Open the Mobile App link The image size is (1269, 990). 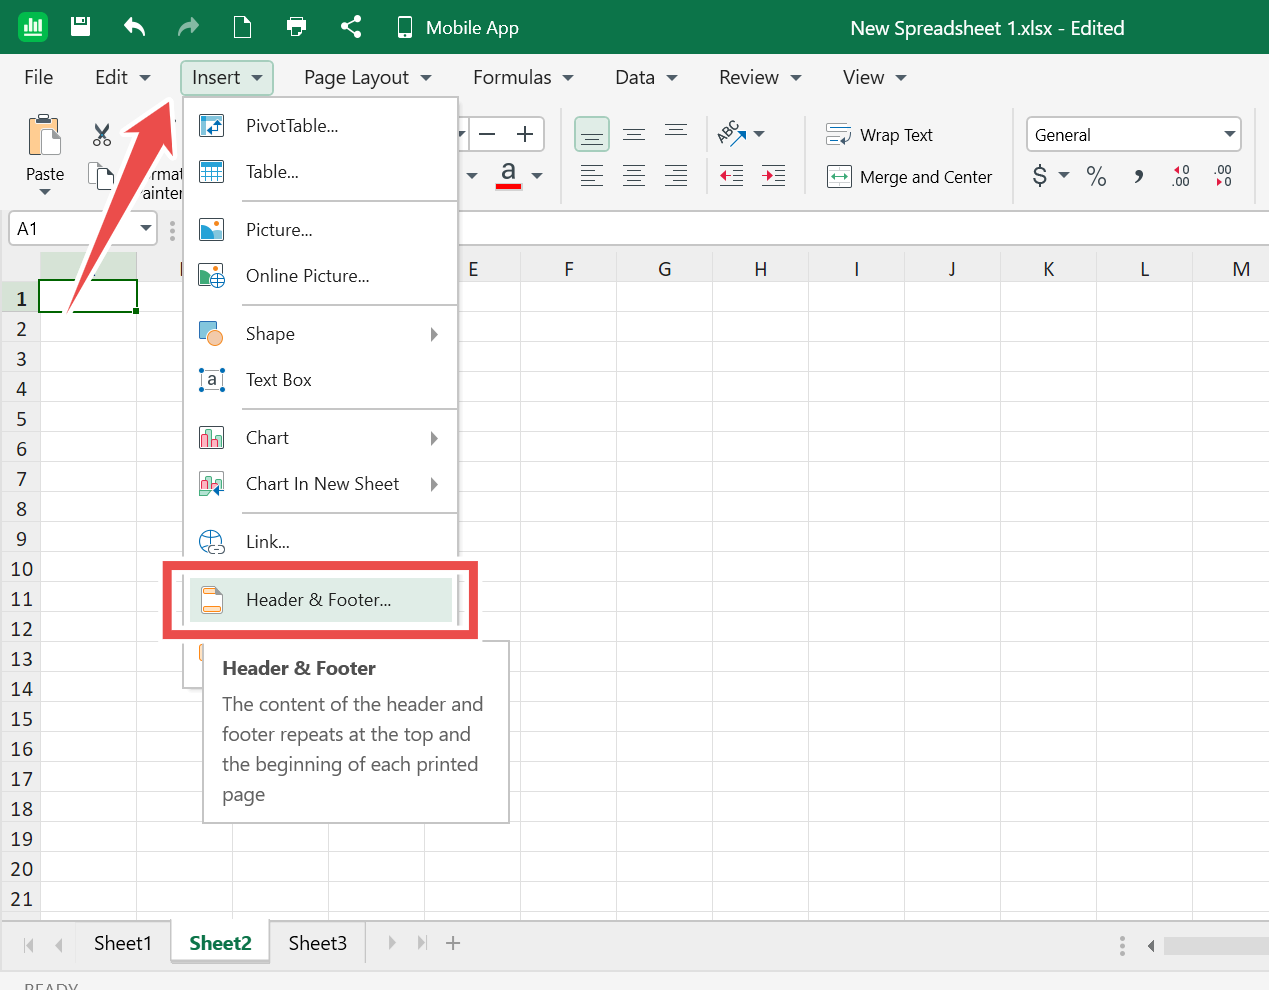[458, 27]
